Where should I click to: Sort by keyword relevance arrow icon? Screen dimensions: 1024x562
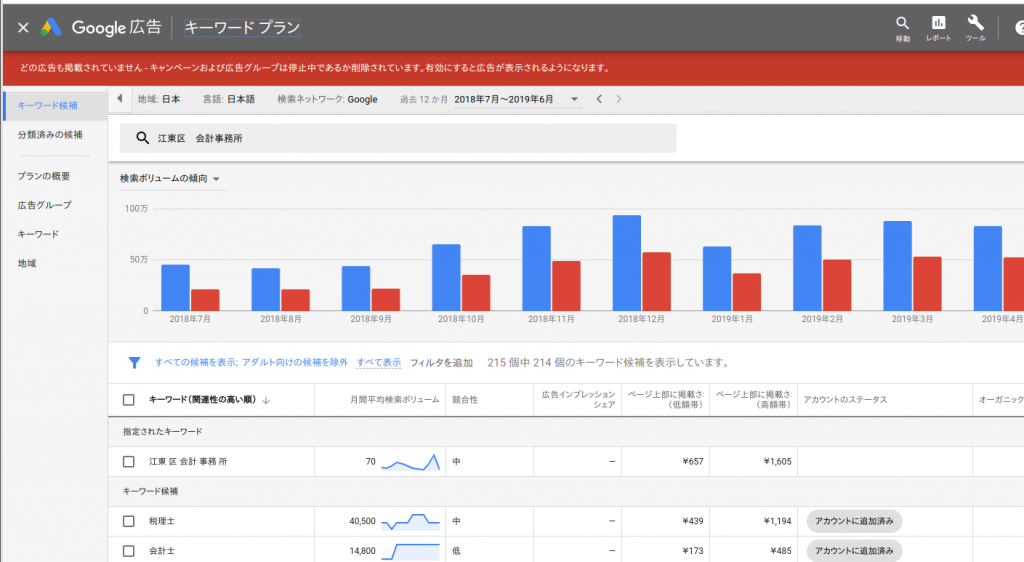coord(266,400)
